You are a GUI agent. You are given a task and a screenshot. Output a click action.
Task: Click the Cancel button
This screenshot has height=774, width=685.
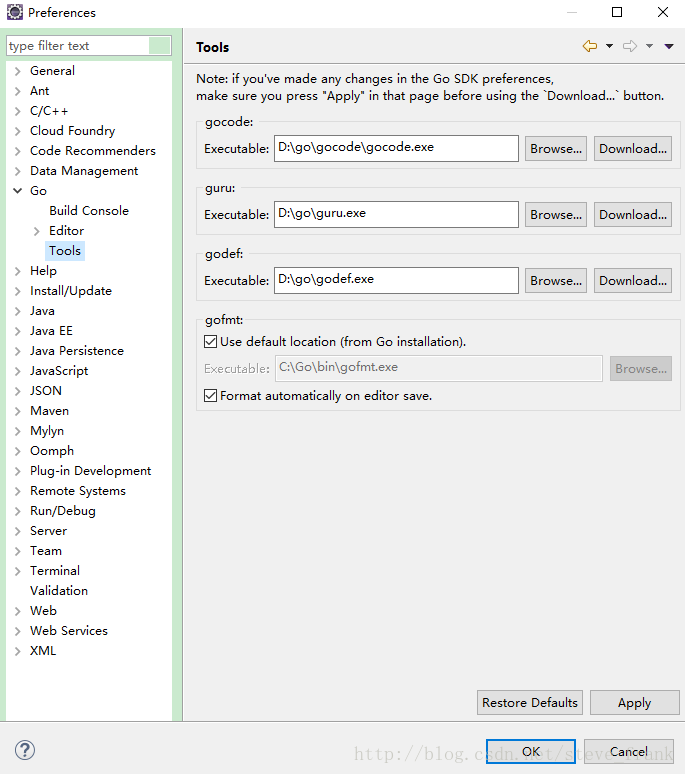(629, 751)
